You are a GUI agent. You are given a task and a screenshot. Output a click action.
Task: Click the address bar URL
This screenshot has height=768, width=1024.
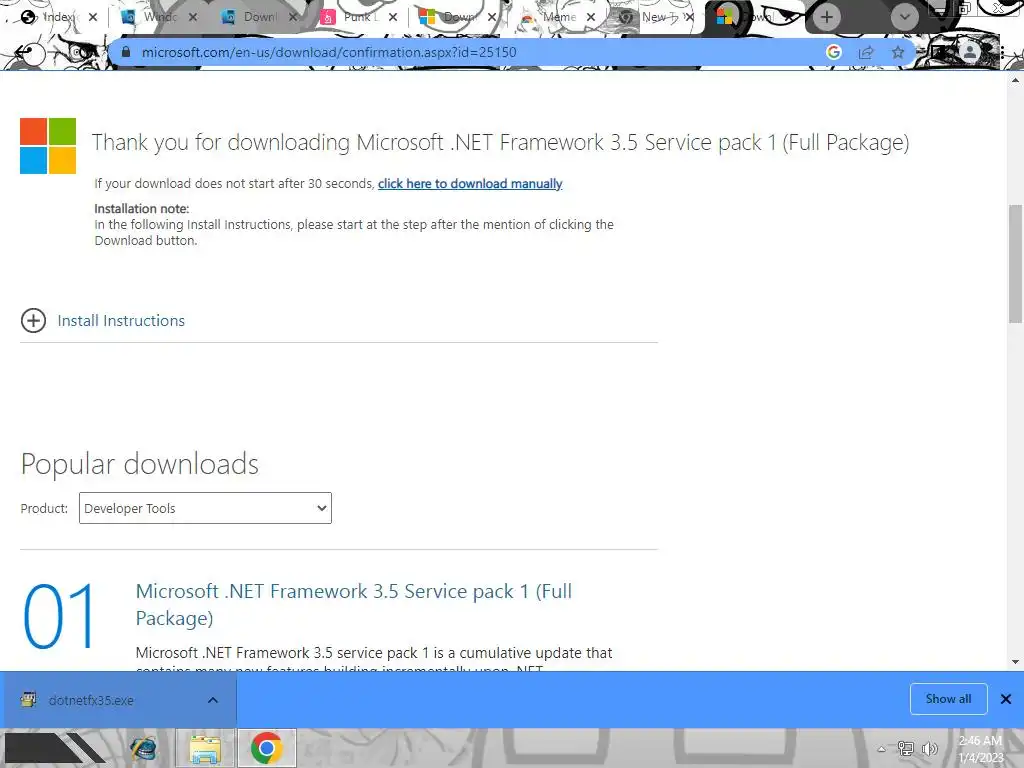tap(328, 52)
